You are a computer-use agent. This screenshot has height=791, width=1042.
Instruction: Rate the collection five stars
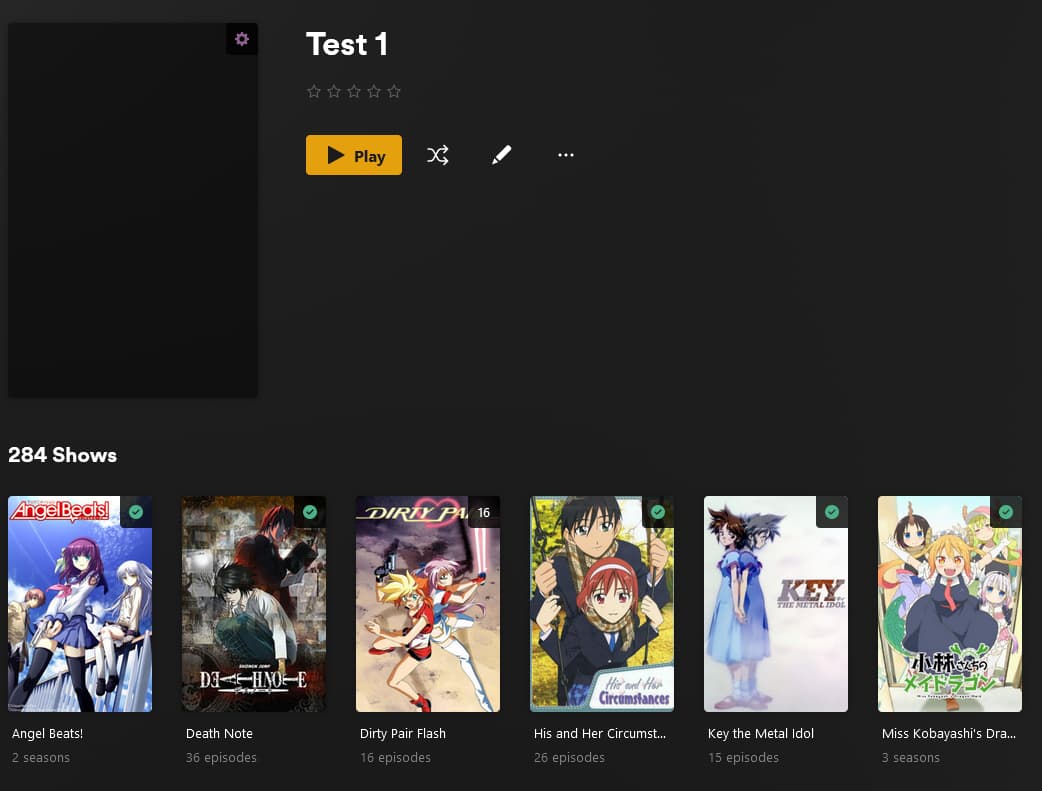pos(394,91)
